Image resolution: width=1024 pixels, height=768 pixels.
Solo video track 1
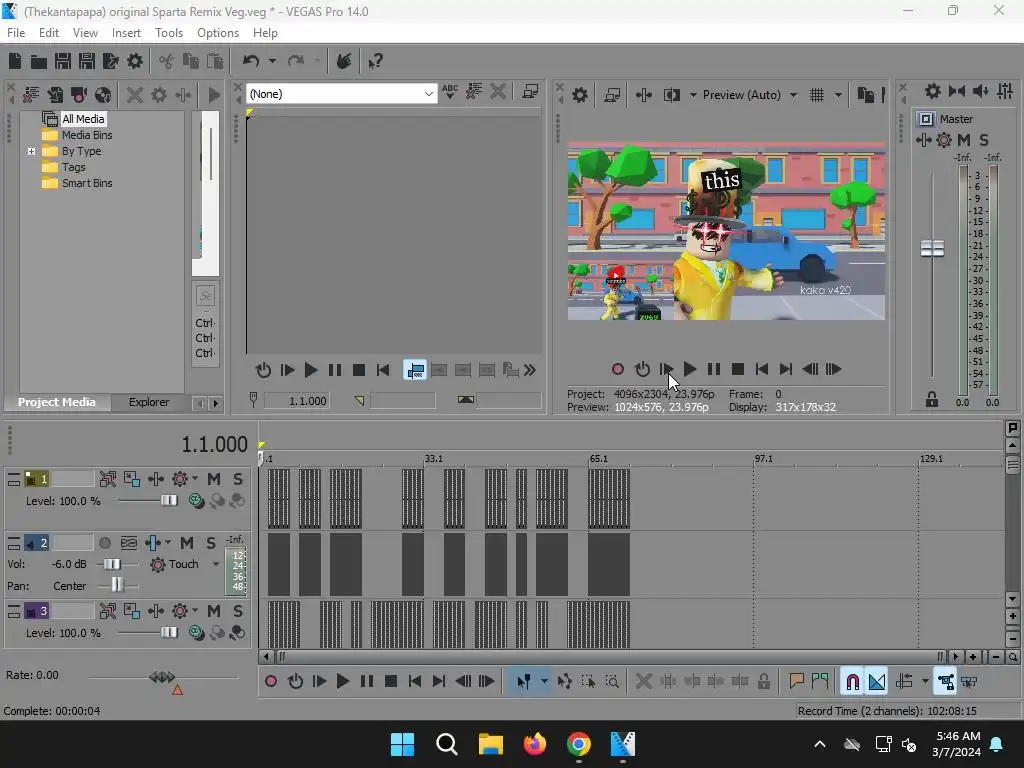click(x=238, y=479)
